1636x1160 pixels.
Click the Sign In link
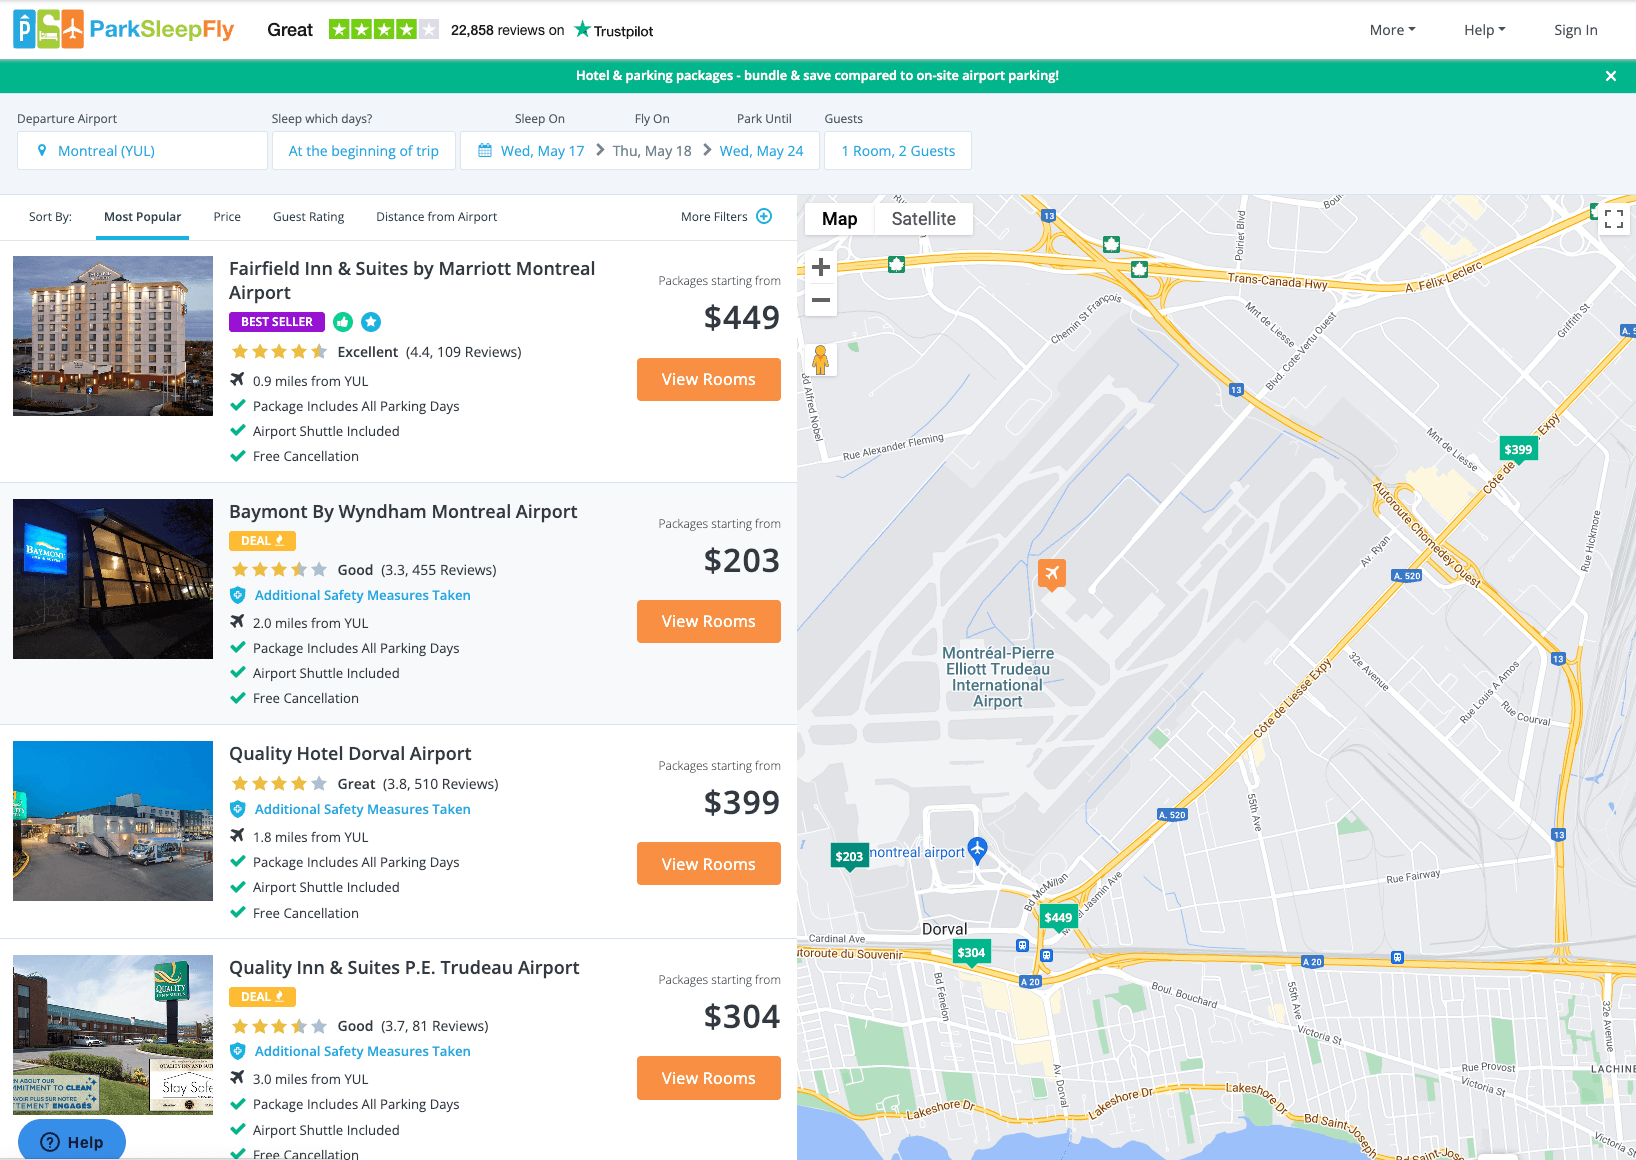(1575, 30)
